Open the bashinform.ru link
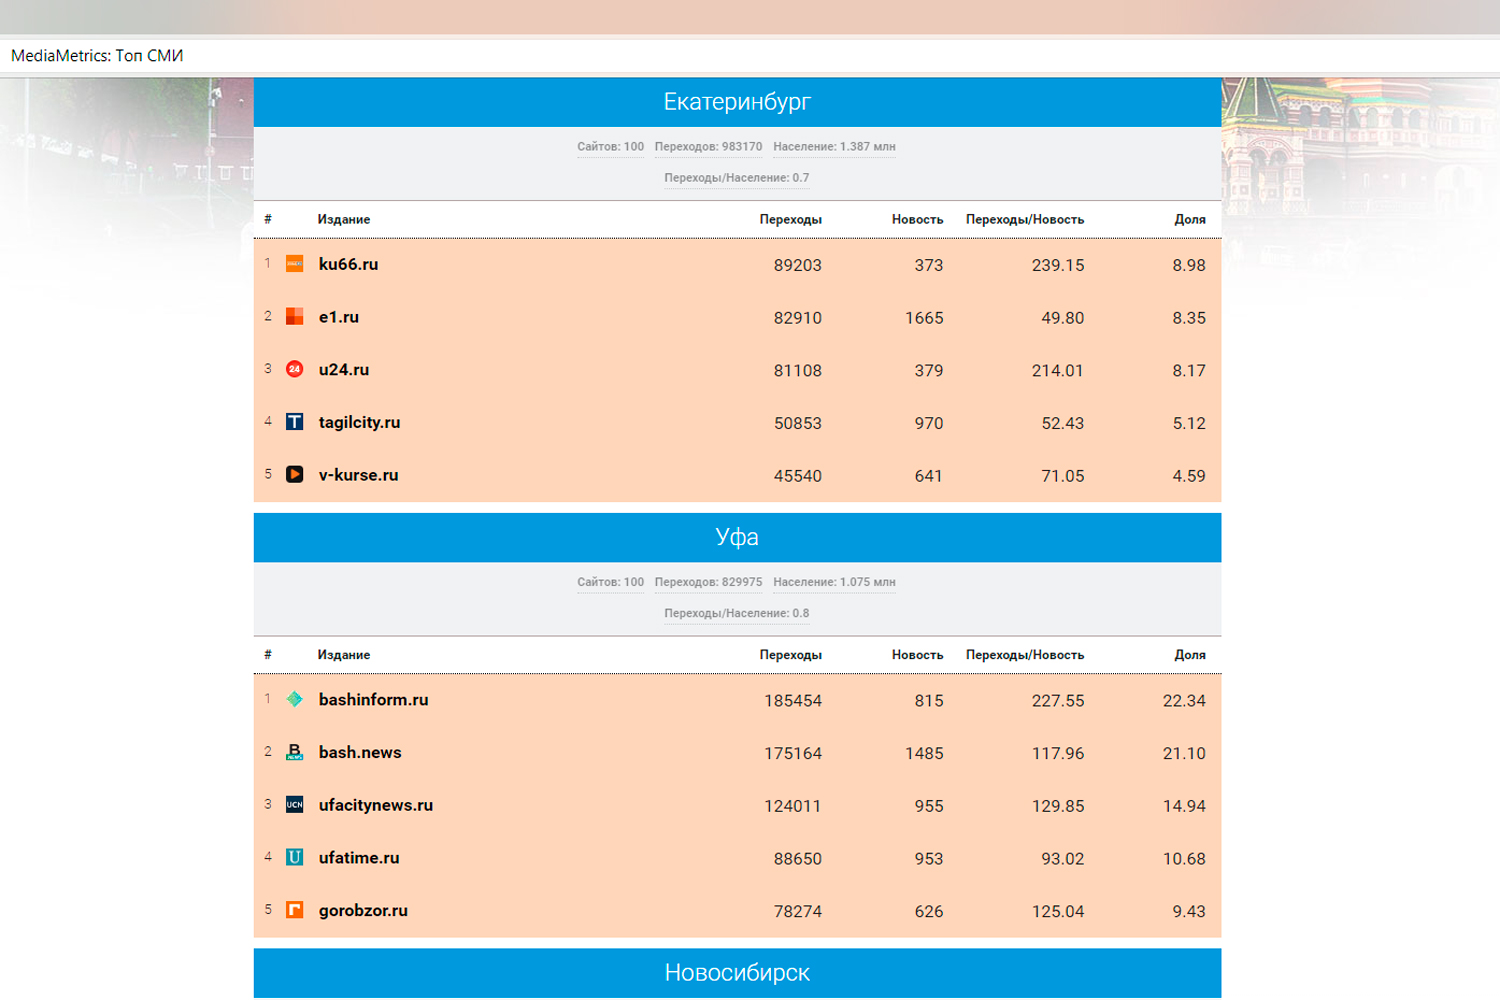The height and width of the screenshot is (1000, 1500). [373, 700]
